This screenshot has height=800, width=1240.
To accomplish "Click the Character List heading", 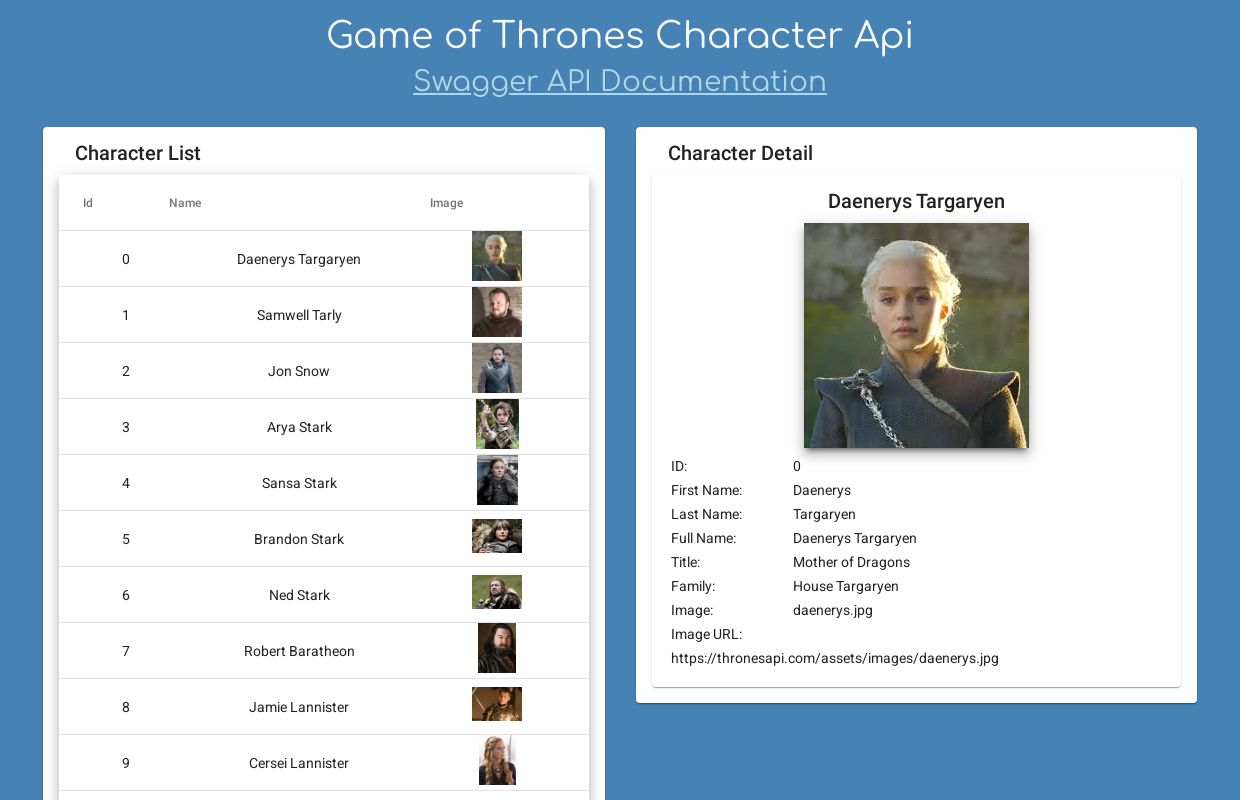I will tap(138, 153).
